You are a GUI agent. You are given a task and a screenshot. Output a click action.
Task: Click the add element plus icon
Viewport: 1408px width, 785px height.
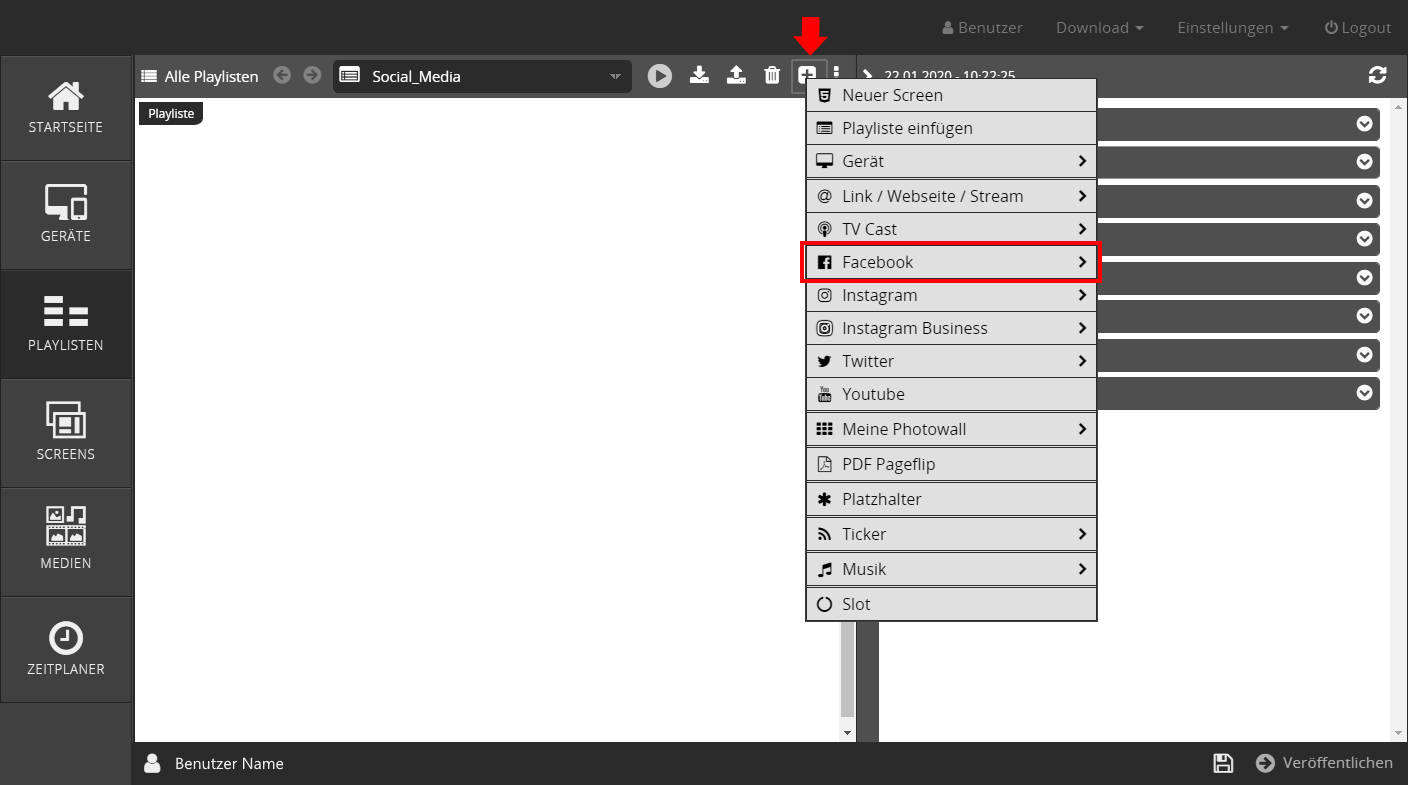click(807, 75)
